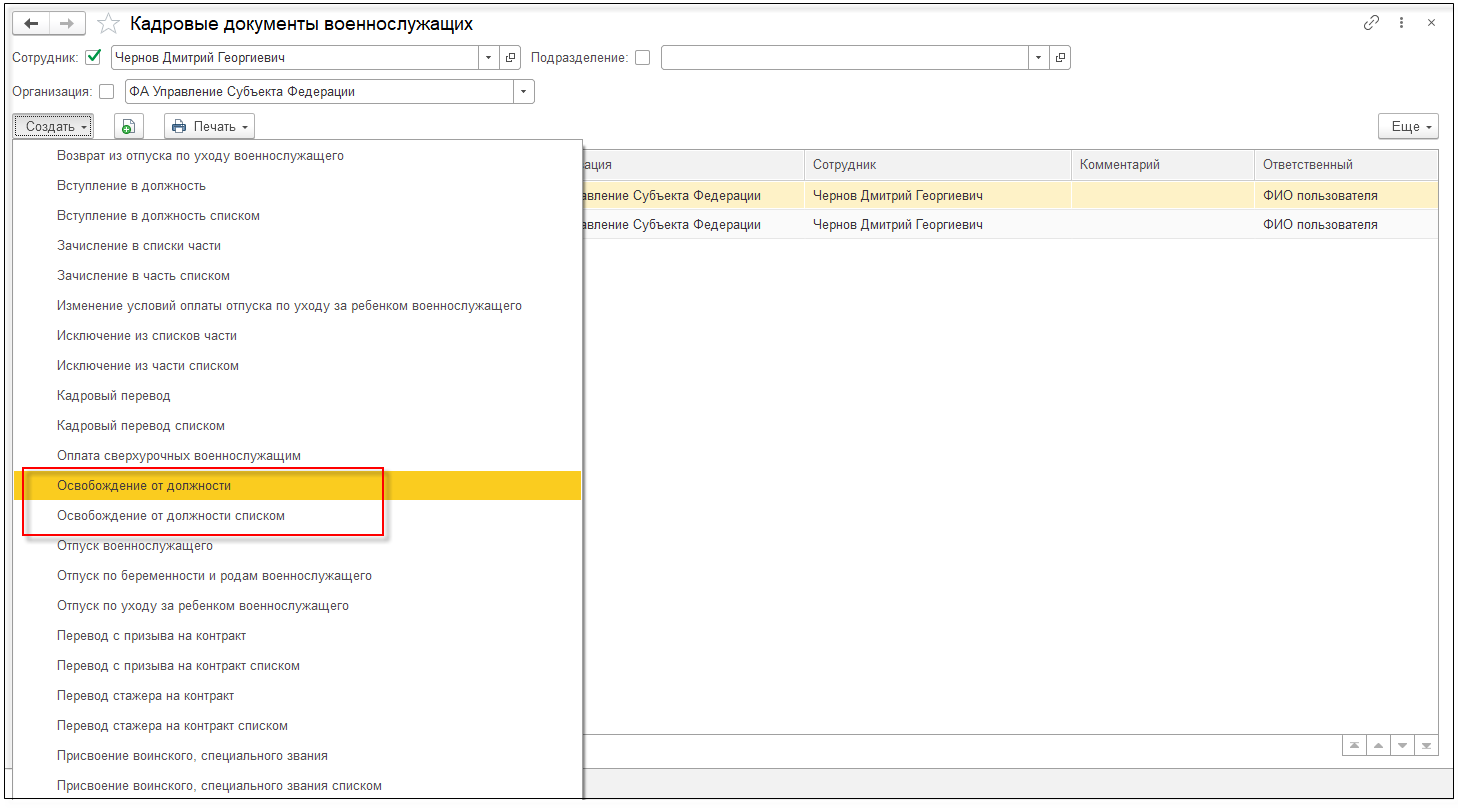Choose Присвоение воинского, специального звания списком
The image size is (1458, 812).
297,786
